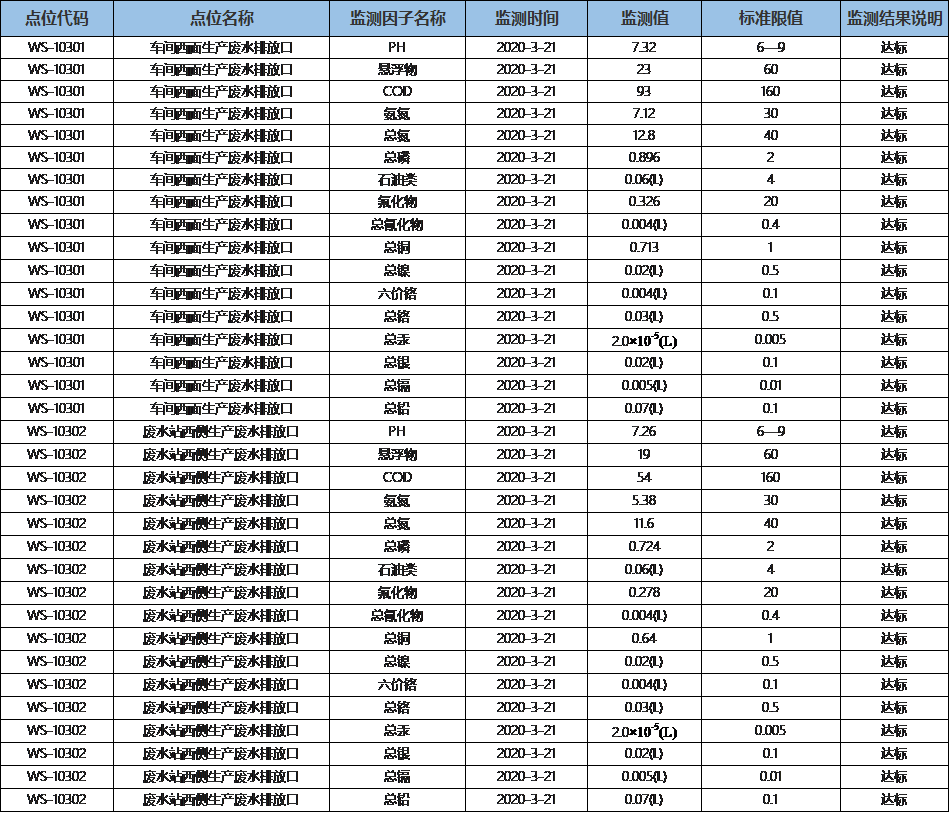950x813 pixels.
Task: Select the monitored value 23
Action: click(x=644, y=69)
